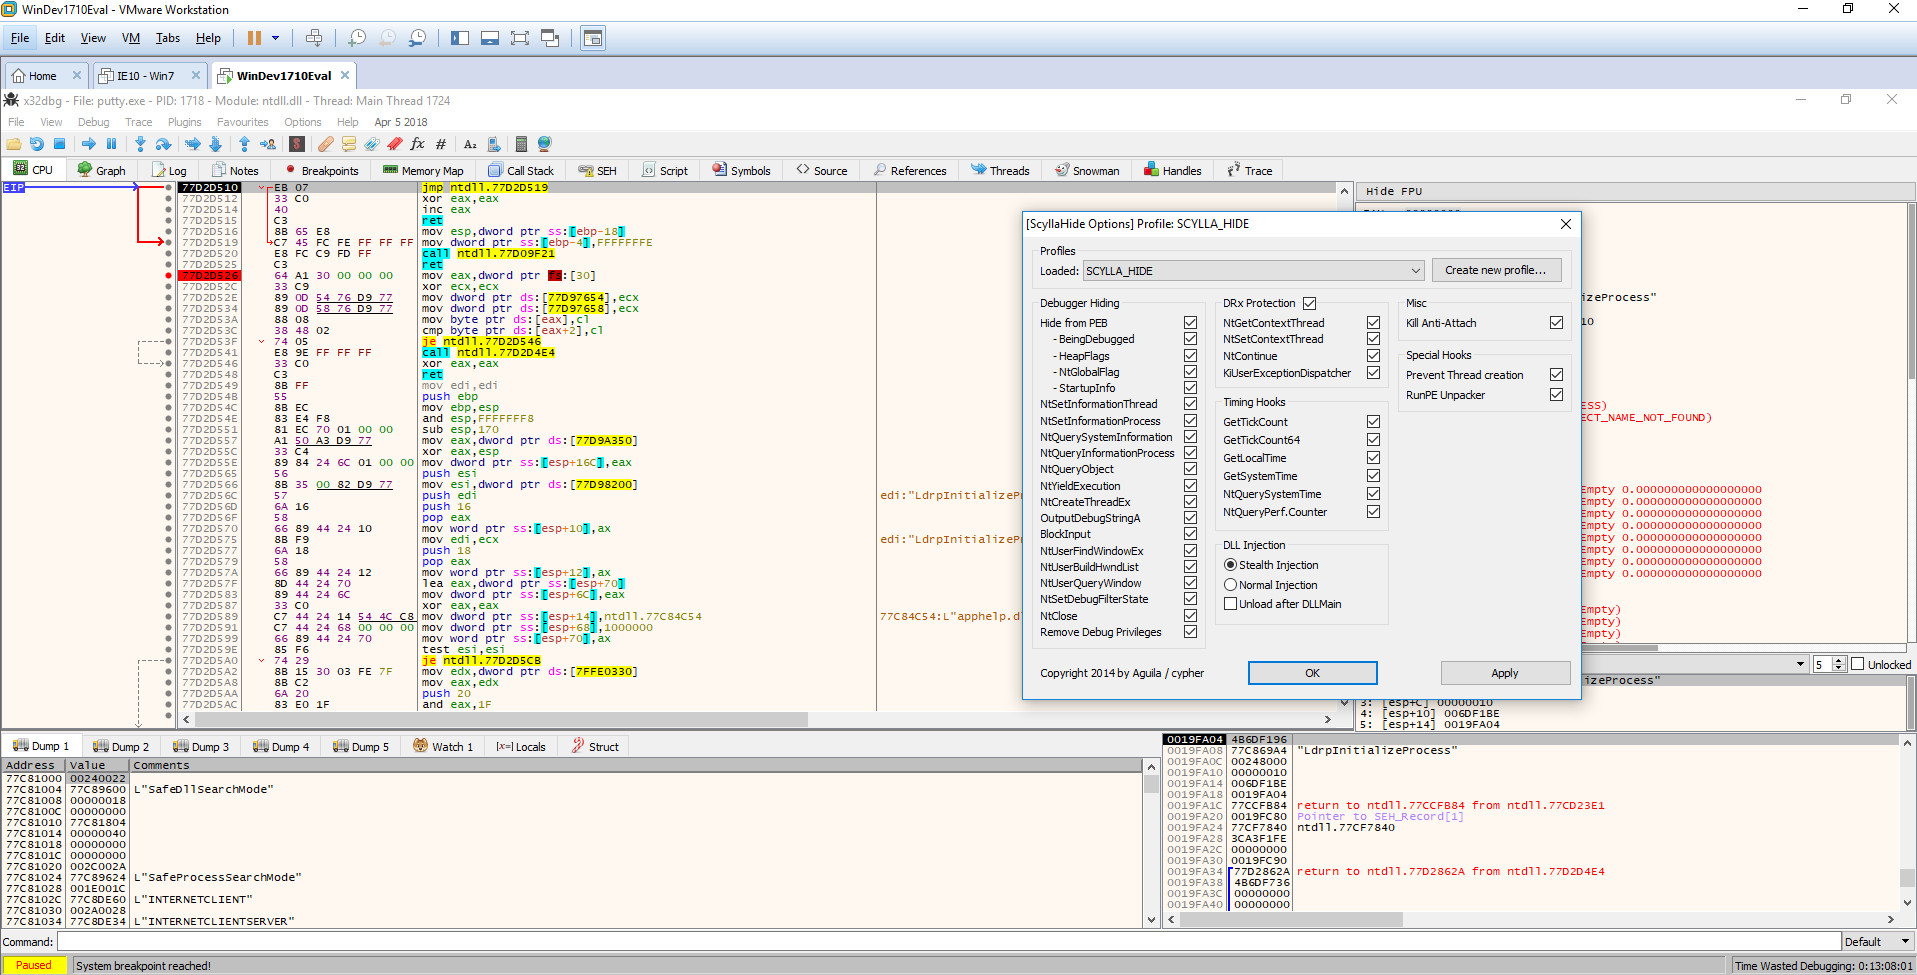Viewport: 1917px width, 975px height.
Task: Enable Unload after DLLMain checkbox
Action: click(x=1230, y=604)
